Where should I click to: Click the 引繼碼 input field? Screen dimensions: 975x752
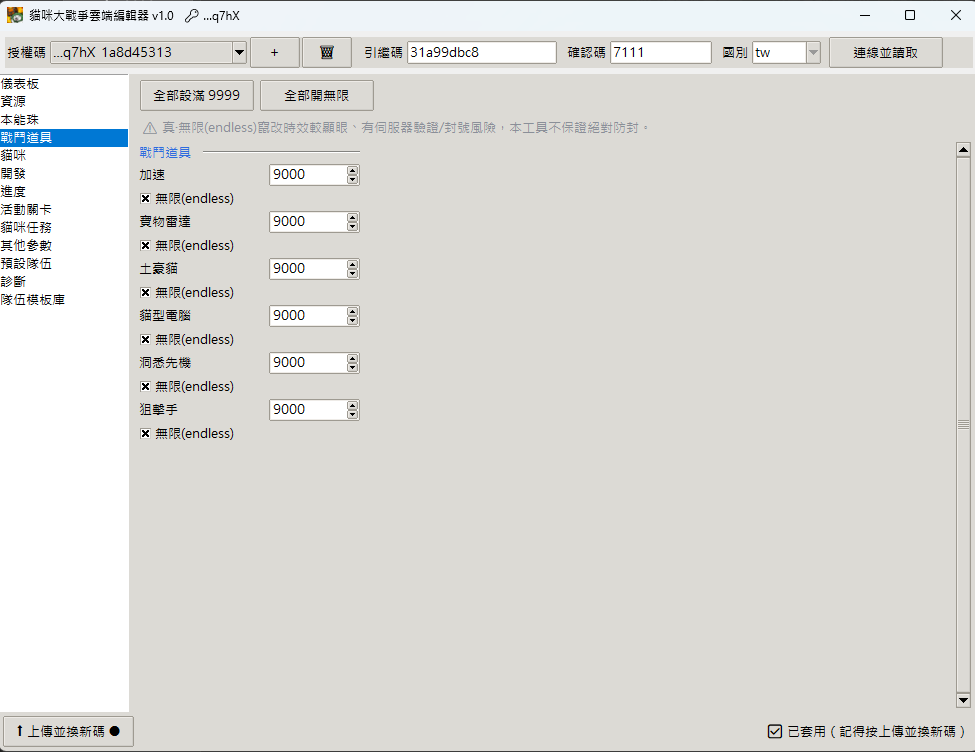[x=482, y=53]
